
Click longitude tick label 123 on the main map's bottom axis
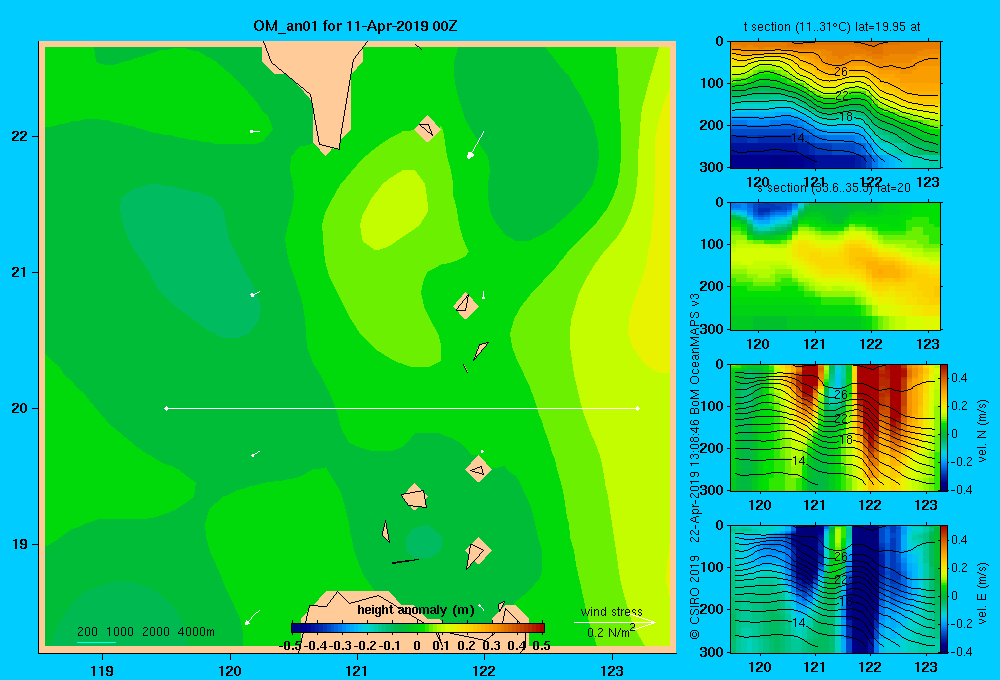pos(612,670)
